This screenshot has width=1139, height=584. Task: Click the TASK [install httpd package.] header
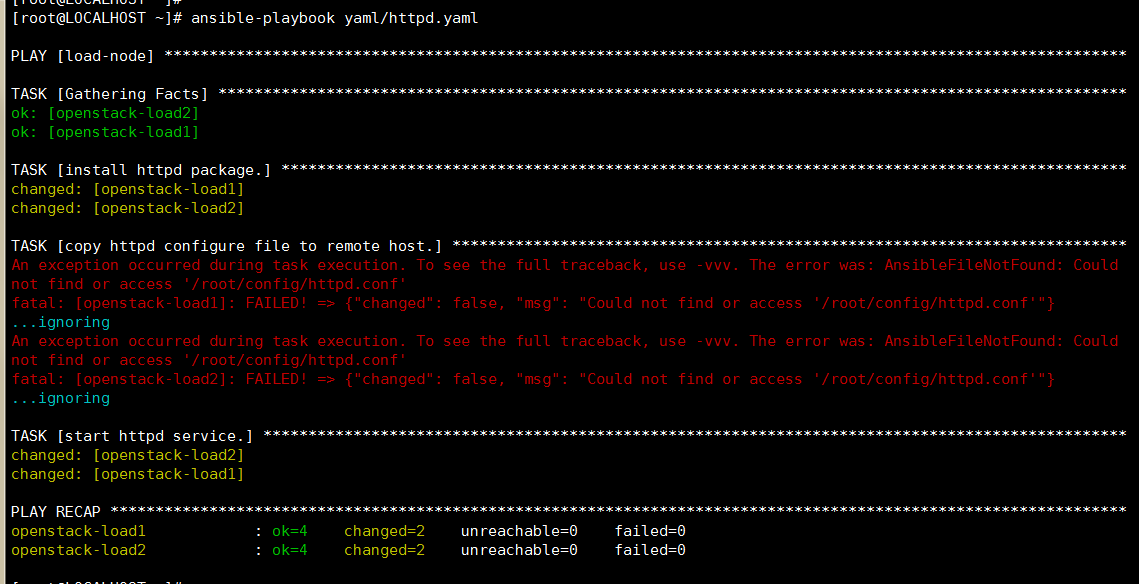pyautogui.click(x=141, y=170)
